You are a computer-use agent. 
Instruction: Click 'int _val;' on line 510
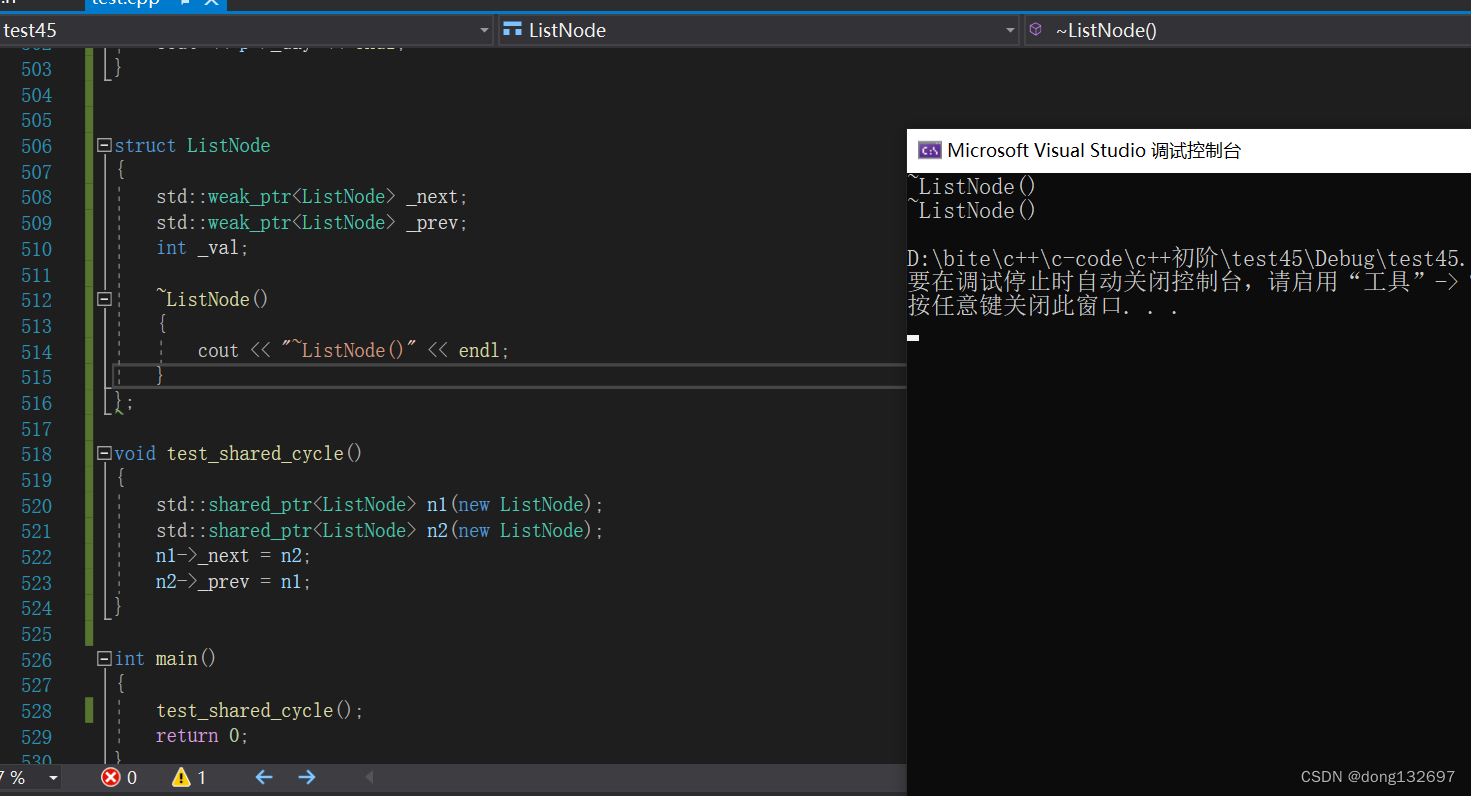click(202, 248)
